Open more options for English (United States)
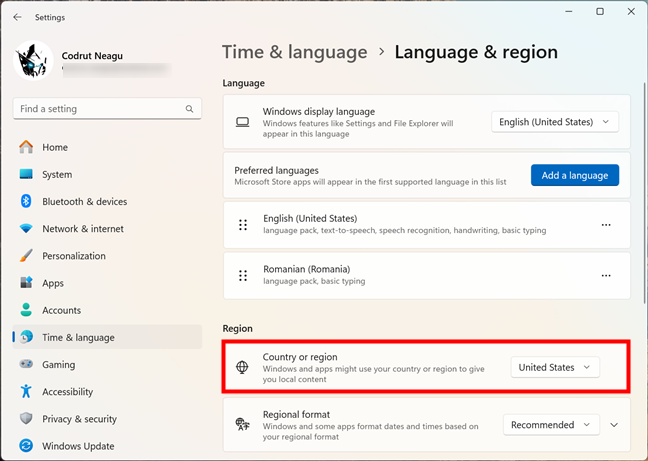648x461 pixels. coord(606,225)
